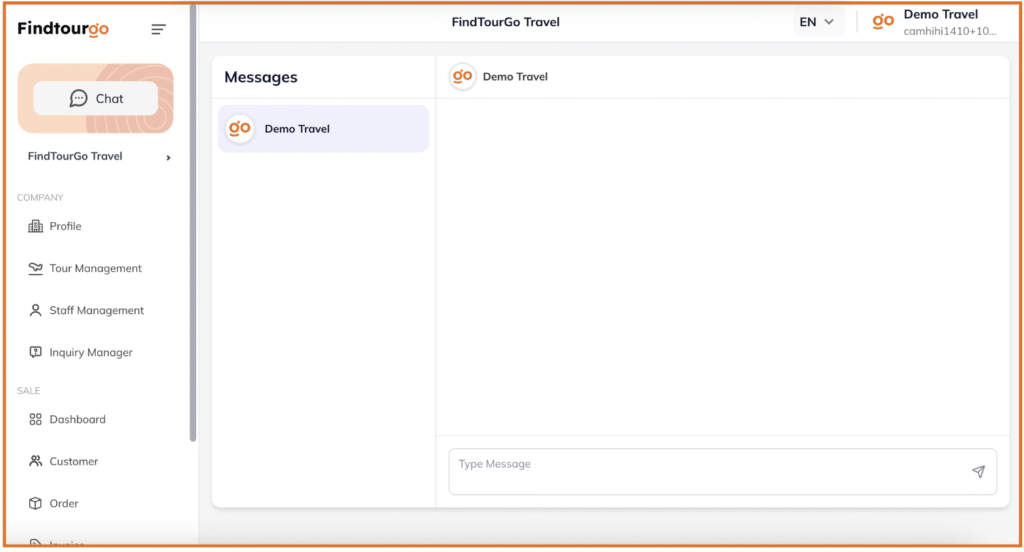Click Demo Travel avatar in chat header
Viewport: 1024px width, 552px height.
tap(462, 77)
